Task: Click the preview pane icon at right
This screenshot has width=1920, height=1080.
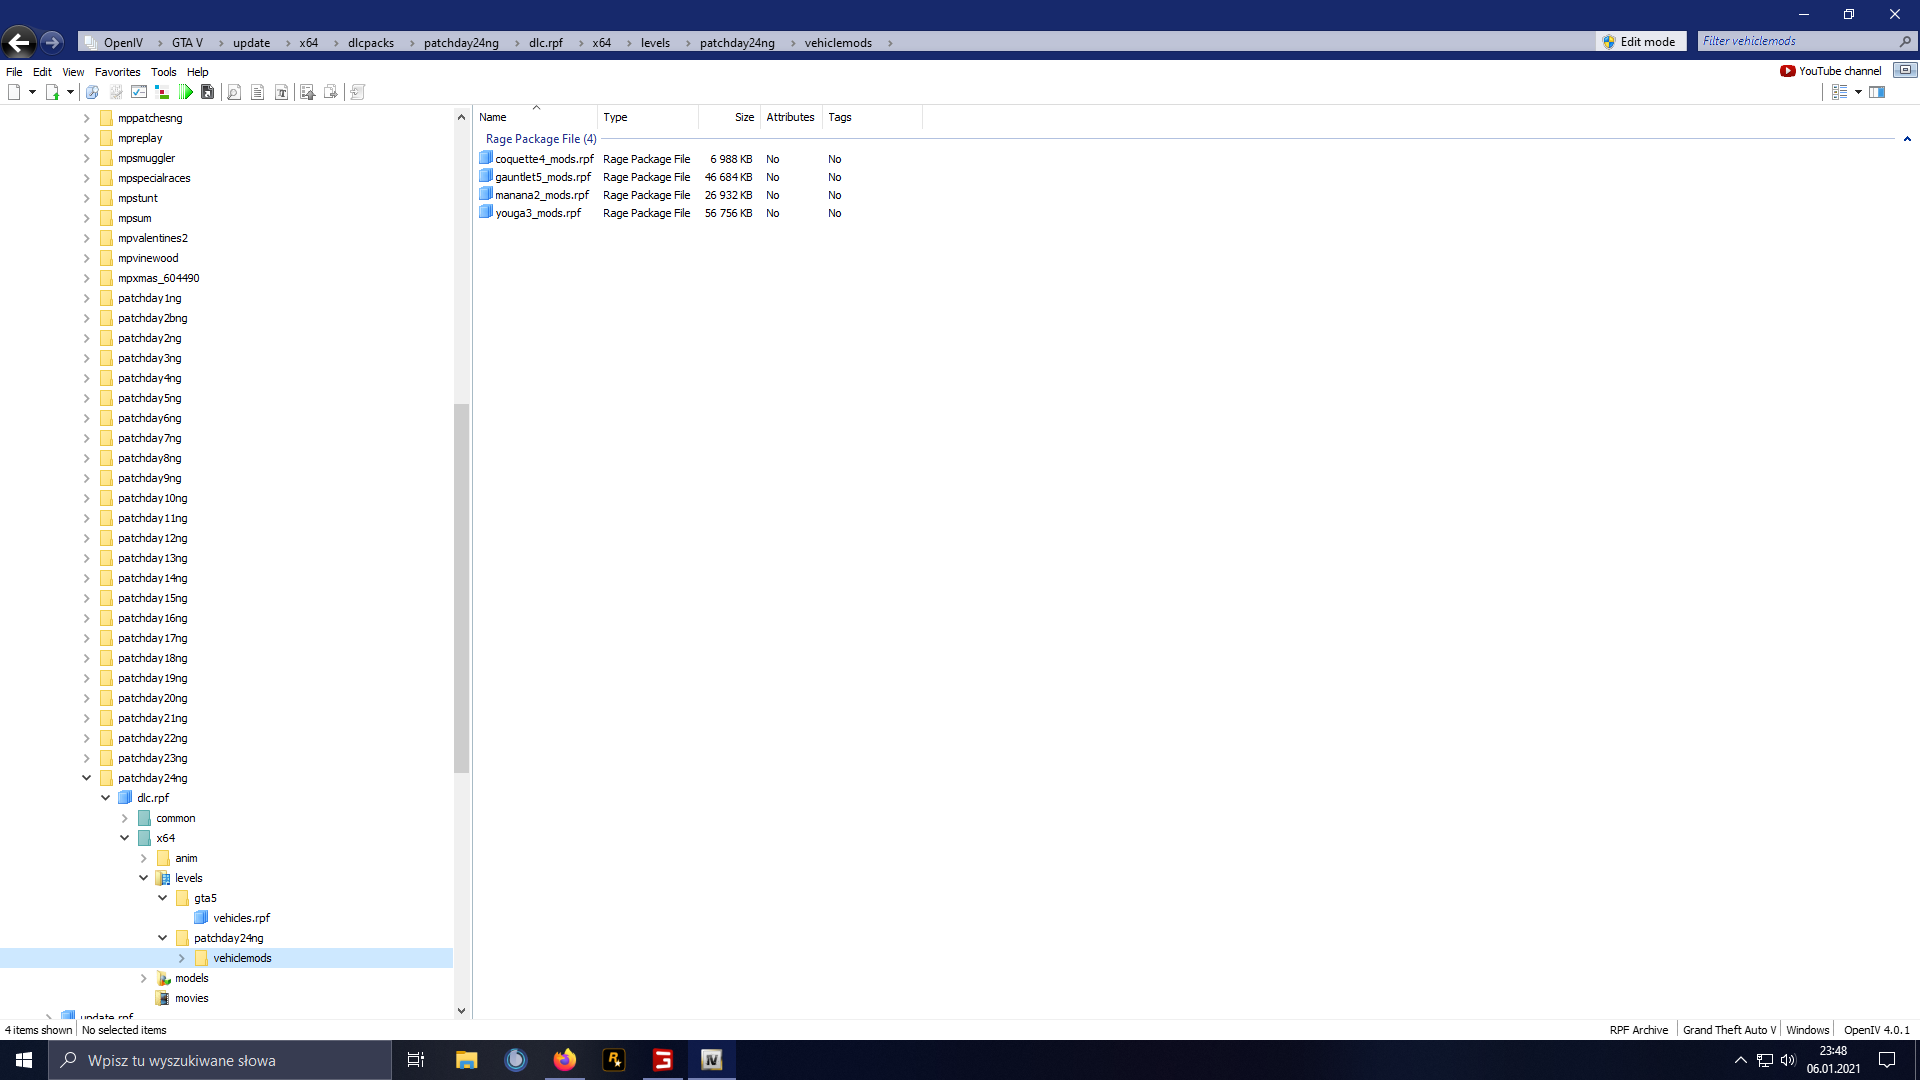Action: click(1877, 92)
